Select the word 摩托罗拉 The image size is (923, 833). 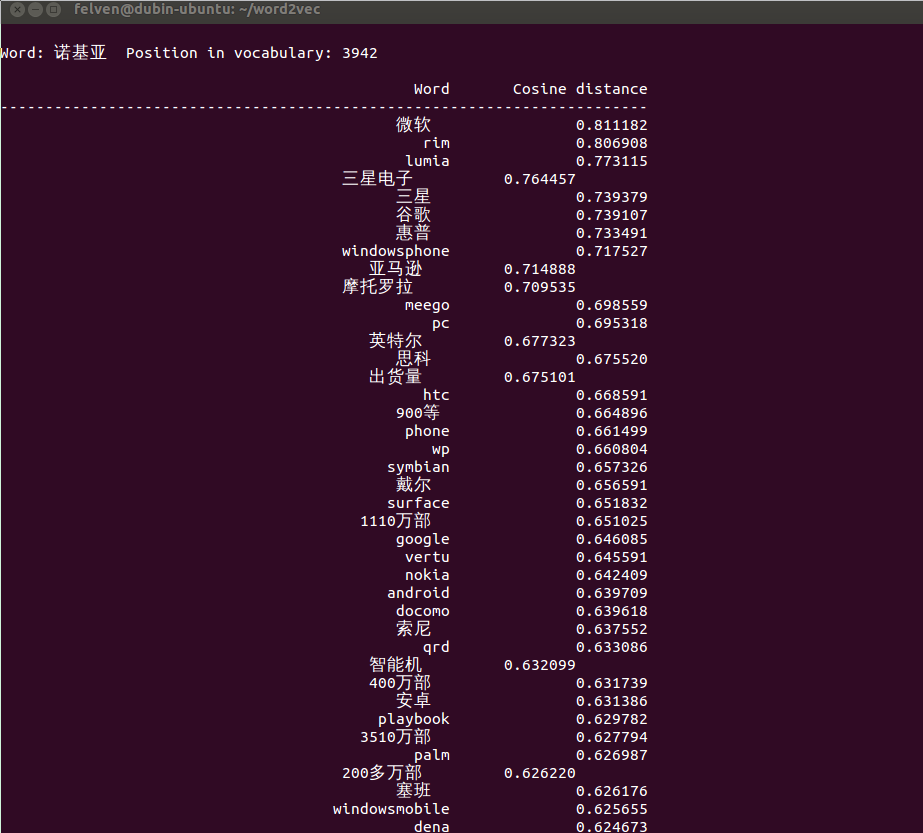click(377, 287)
